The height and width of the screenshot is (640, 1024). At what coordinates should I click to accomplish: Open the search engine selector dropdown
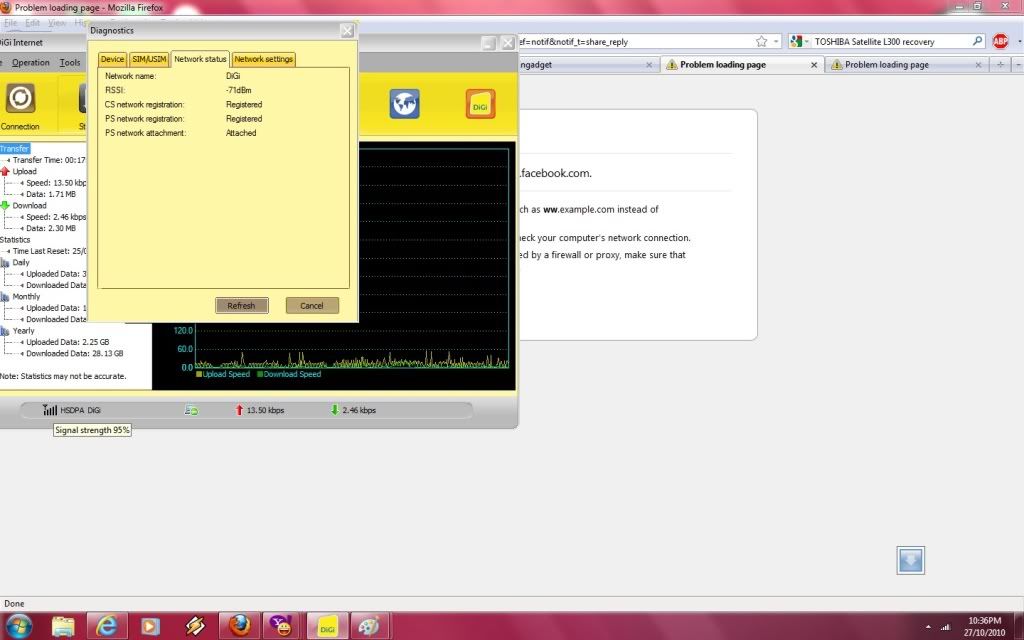[x=799, y=41]
